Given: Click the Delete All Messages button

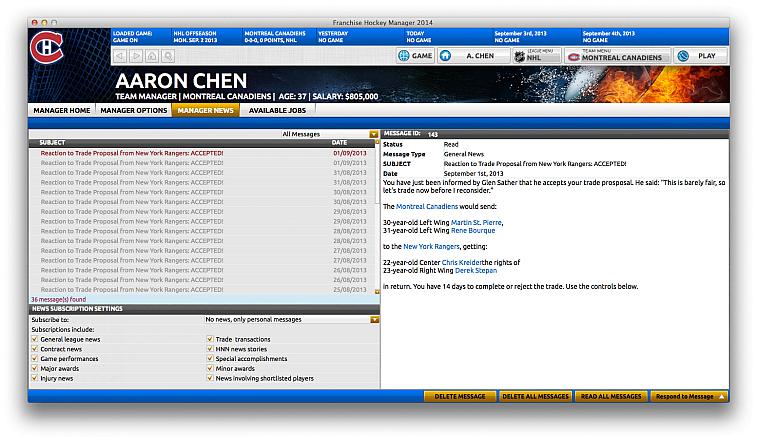Looking at the screenshot, I should point(535,397).
